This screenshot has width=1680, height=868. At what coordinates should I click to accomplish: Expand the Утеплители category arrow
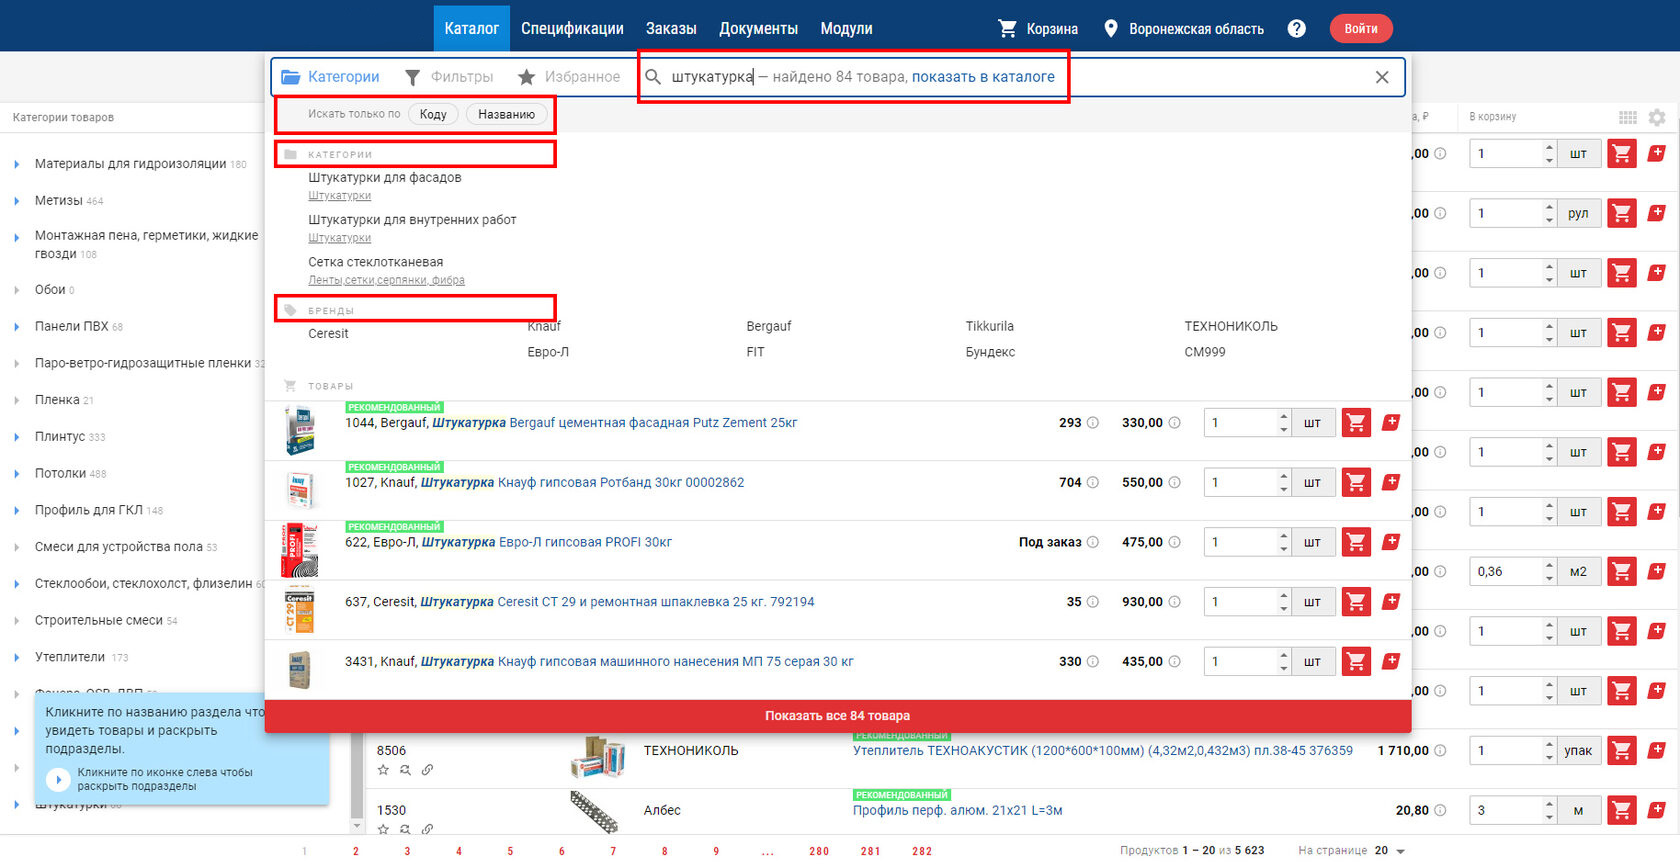click(17, 658)
